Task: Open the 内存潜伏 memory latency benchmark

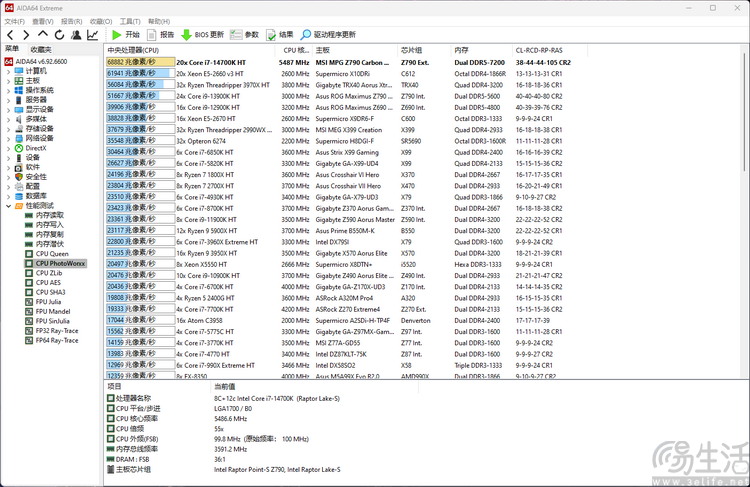Action: [x=44, y=244]
